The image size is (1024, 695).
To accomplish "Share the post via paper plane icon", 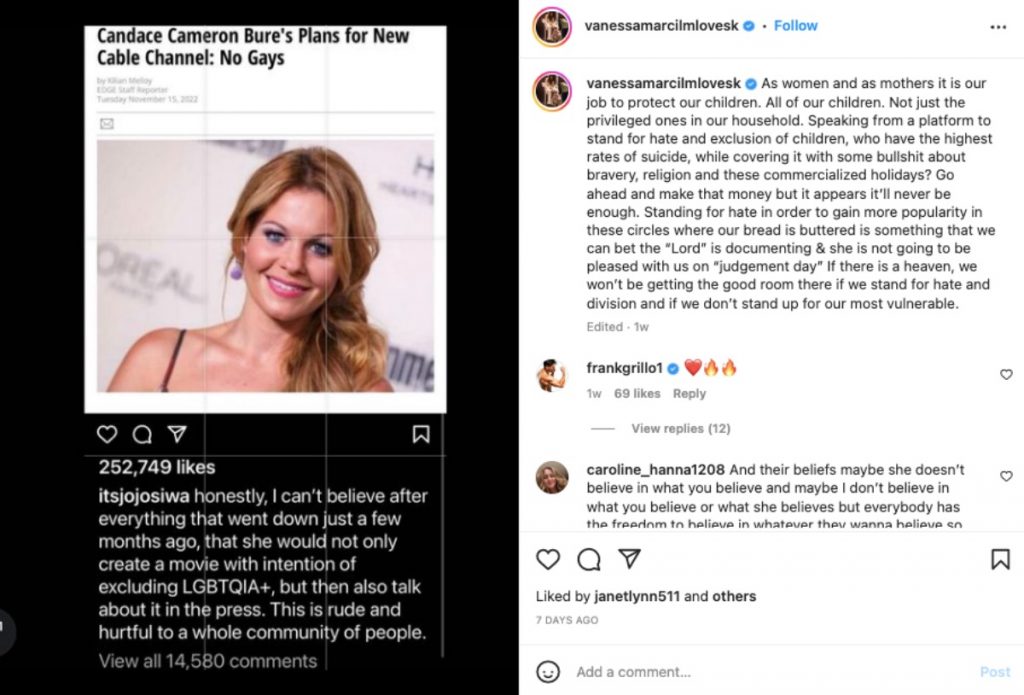I will pos(629,559).
